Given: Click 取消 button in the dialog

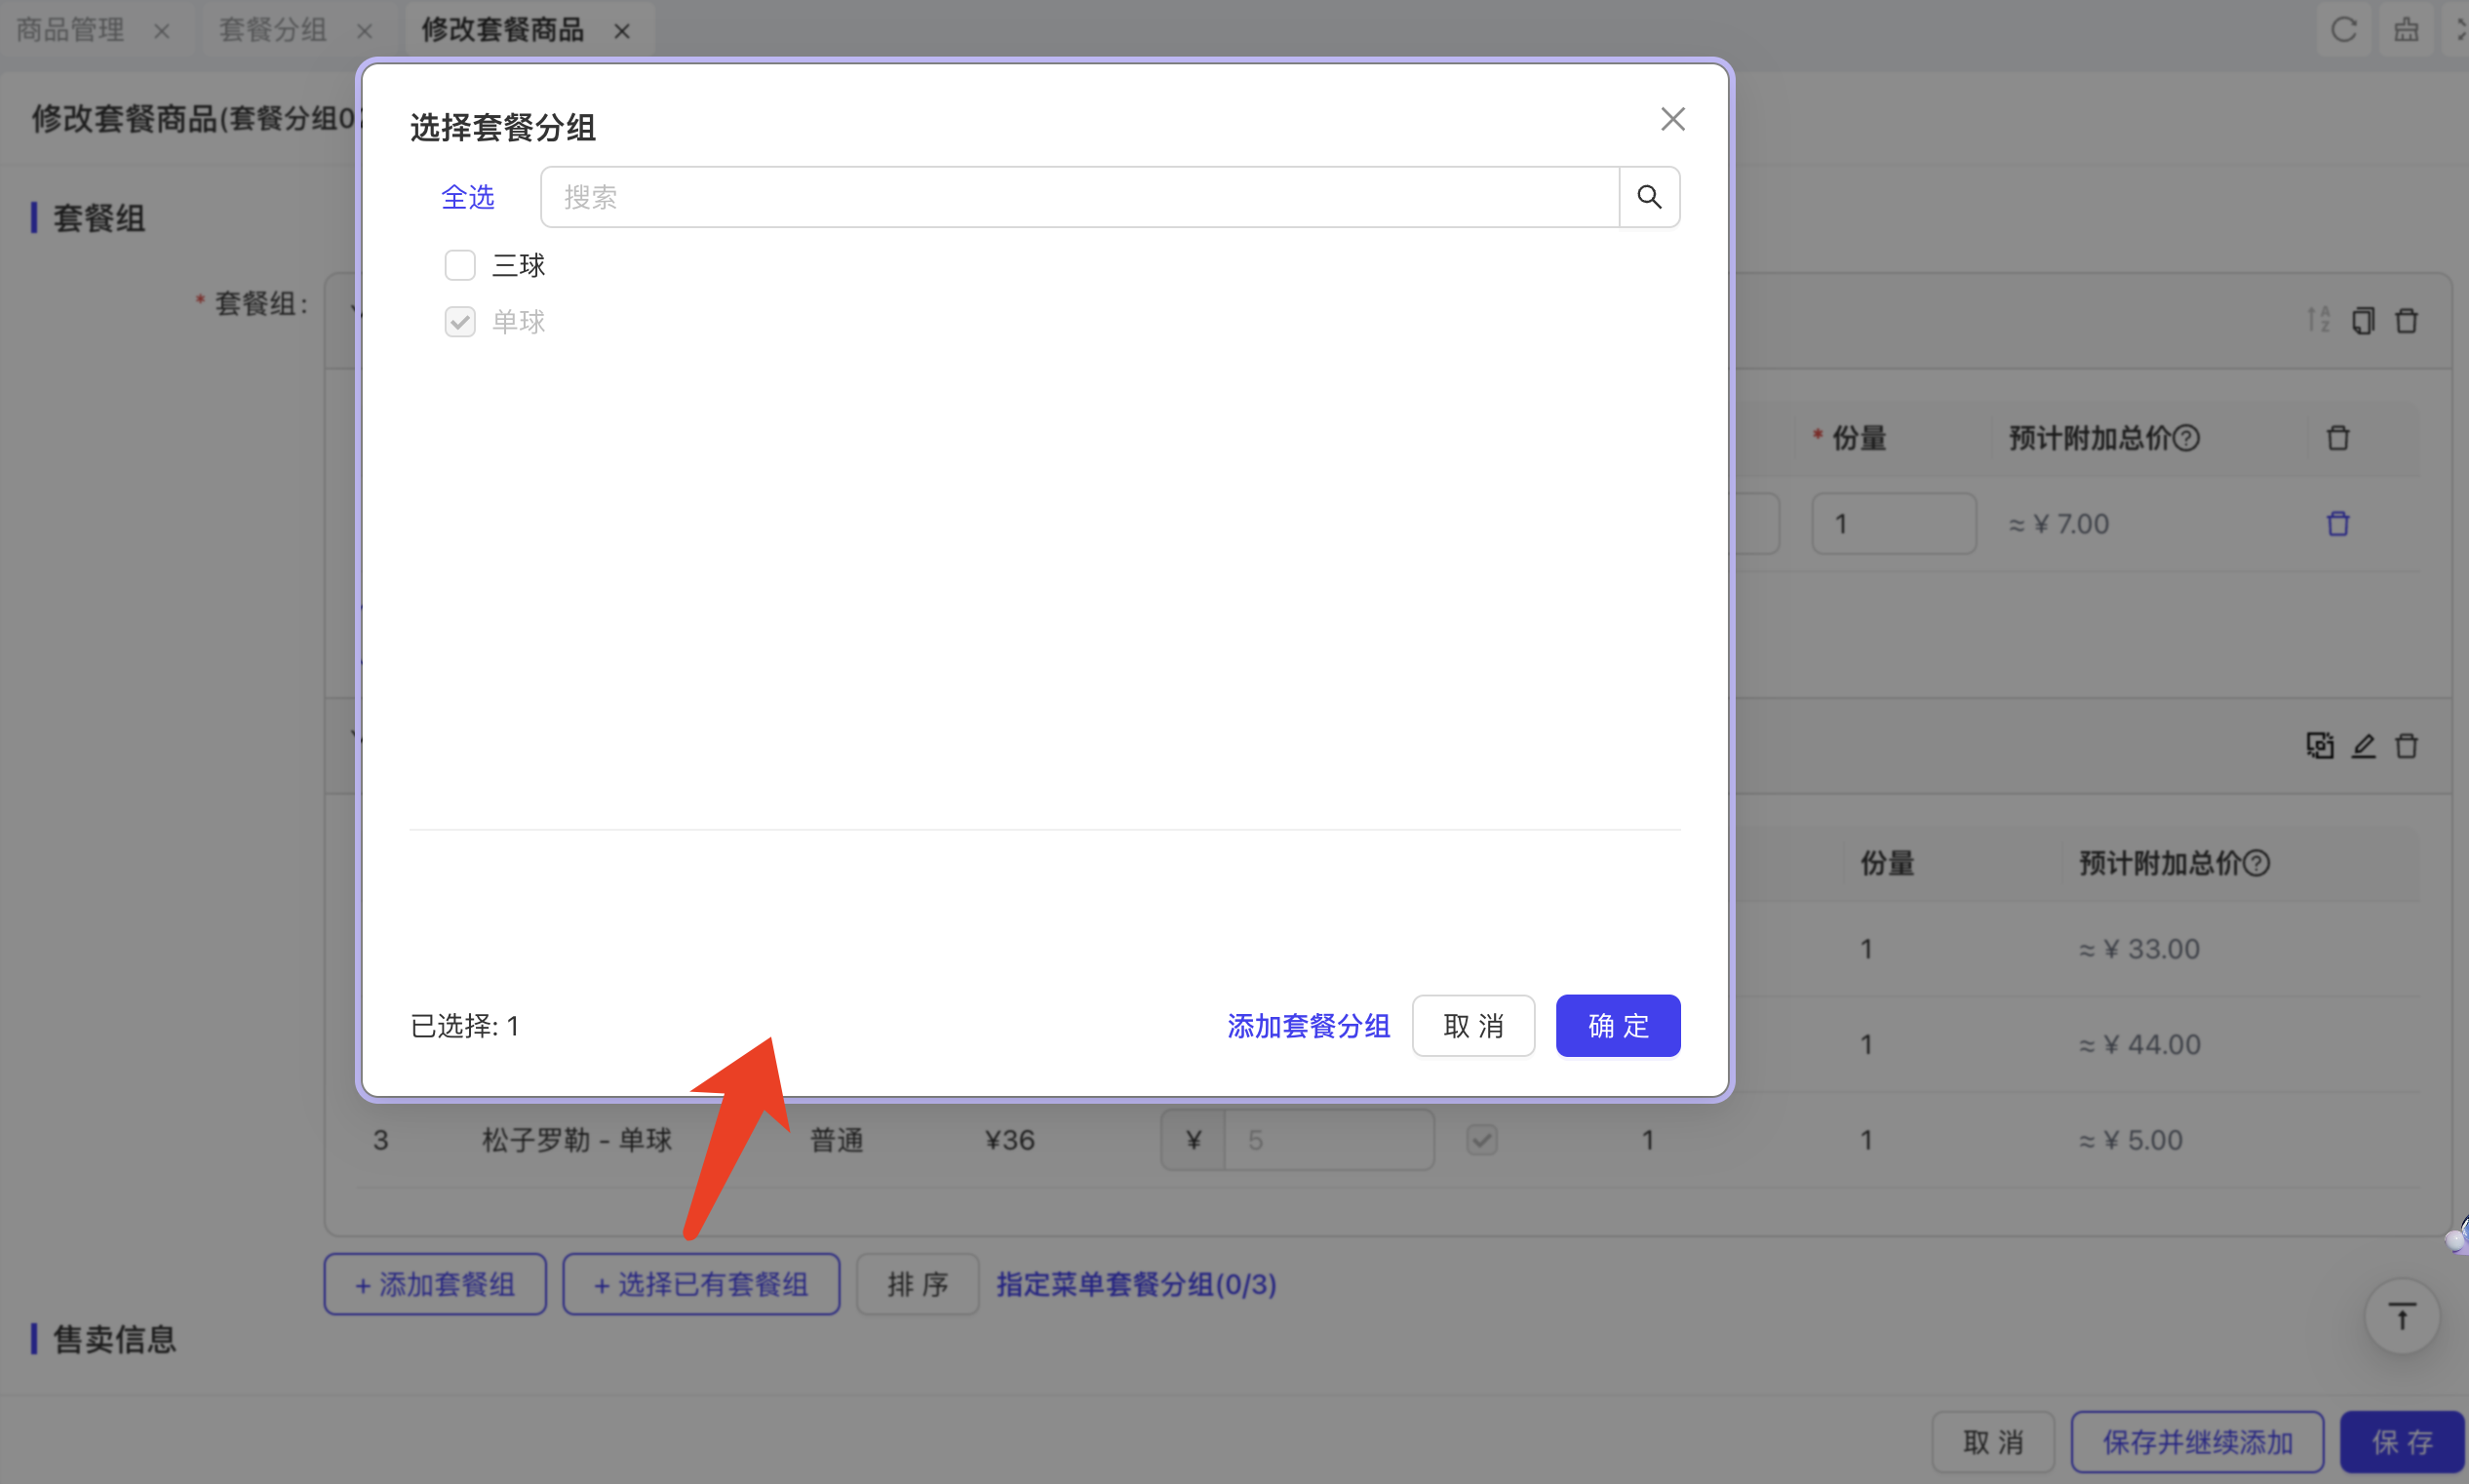Looking at the screenshot, I should click(1472, 1025).
